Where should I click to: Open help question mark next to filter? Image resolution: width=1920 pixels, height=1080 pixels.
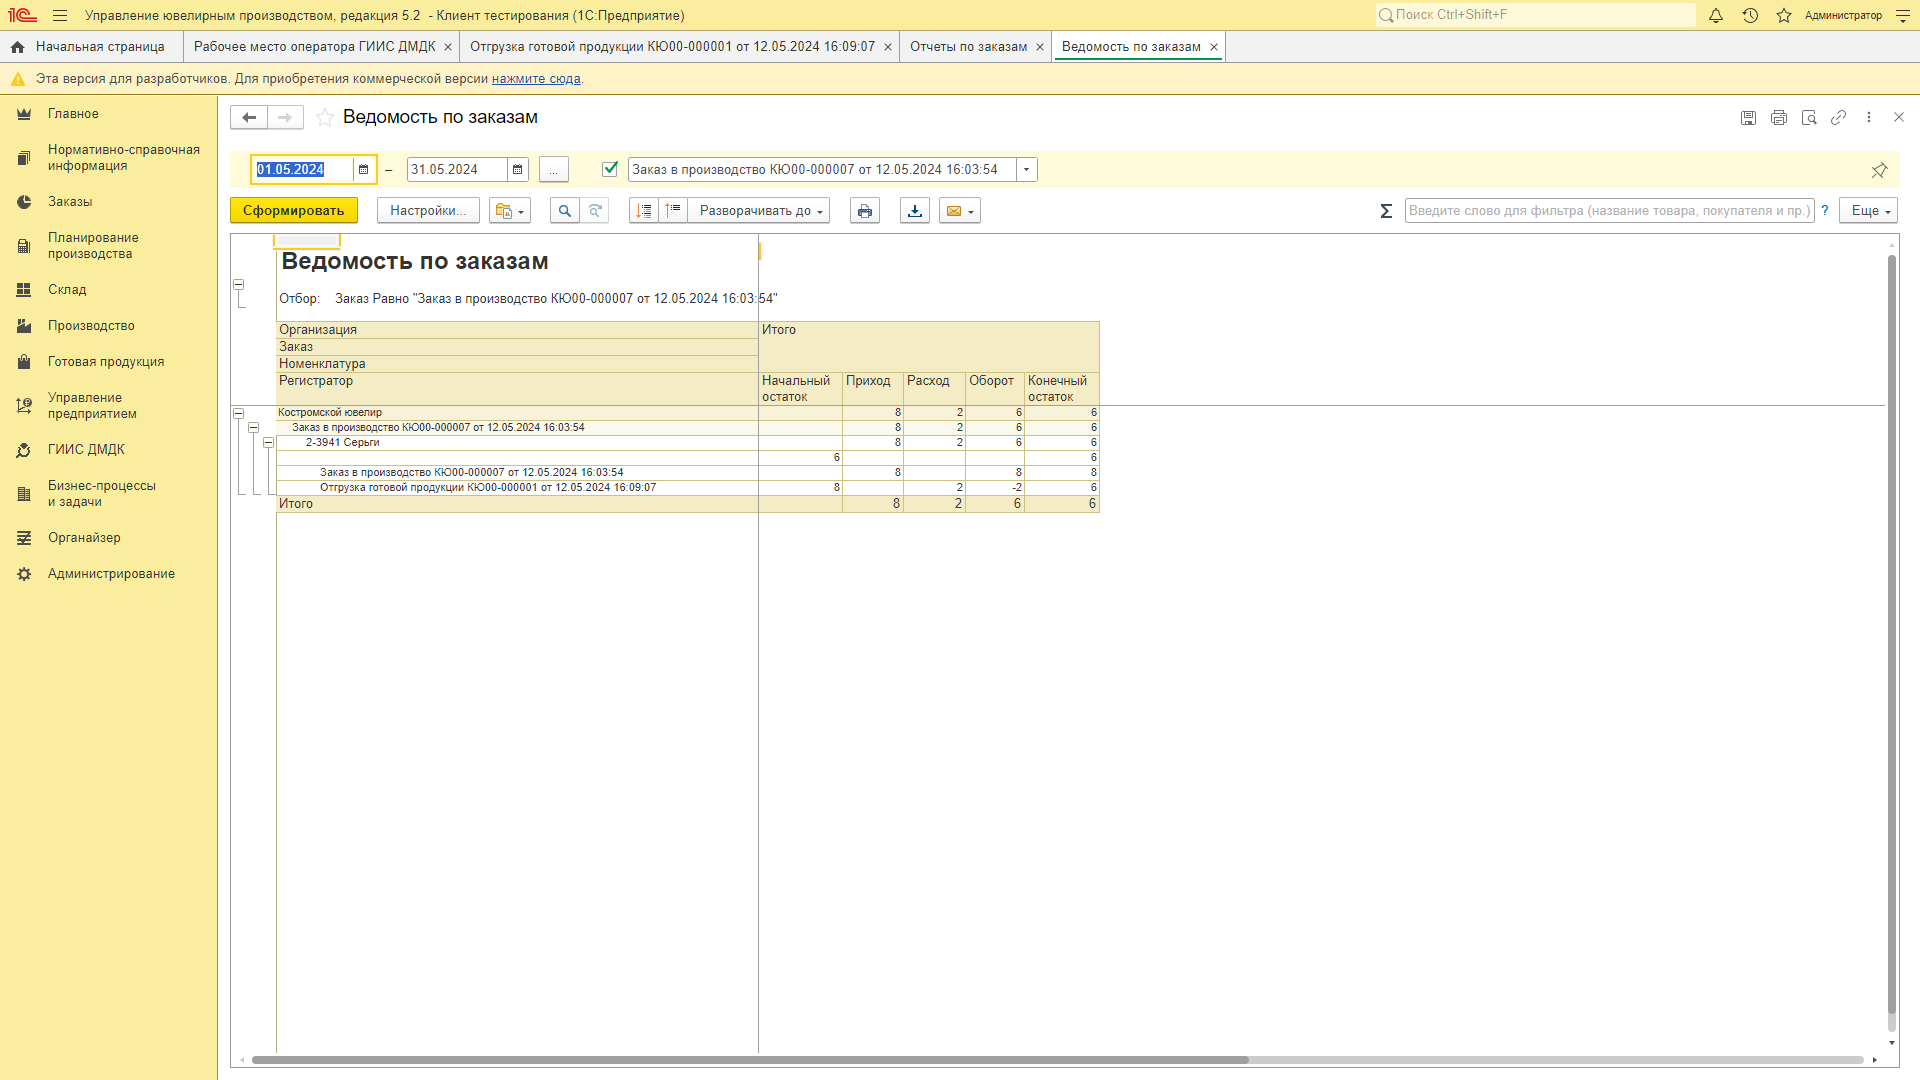pos(1825,211)
